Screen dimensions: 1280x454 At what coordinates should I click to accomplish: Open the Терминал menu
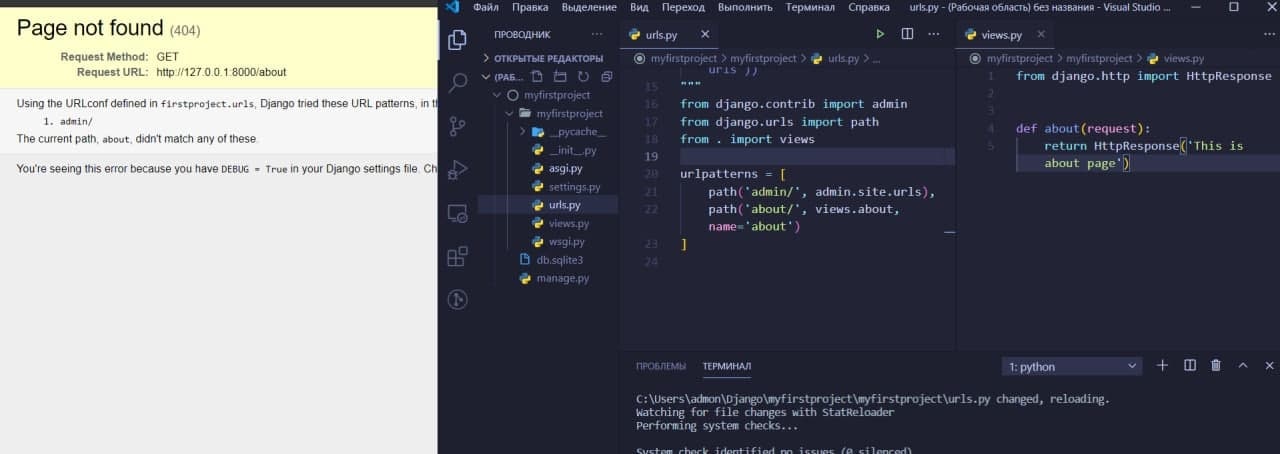(810, 7)
